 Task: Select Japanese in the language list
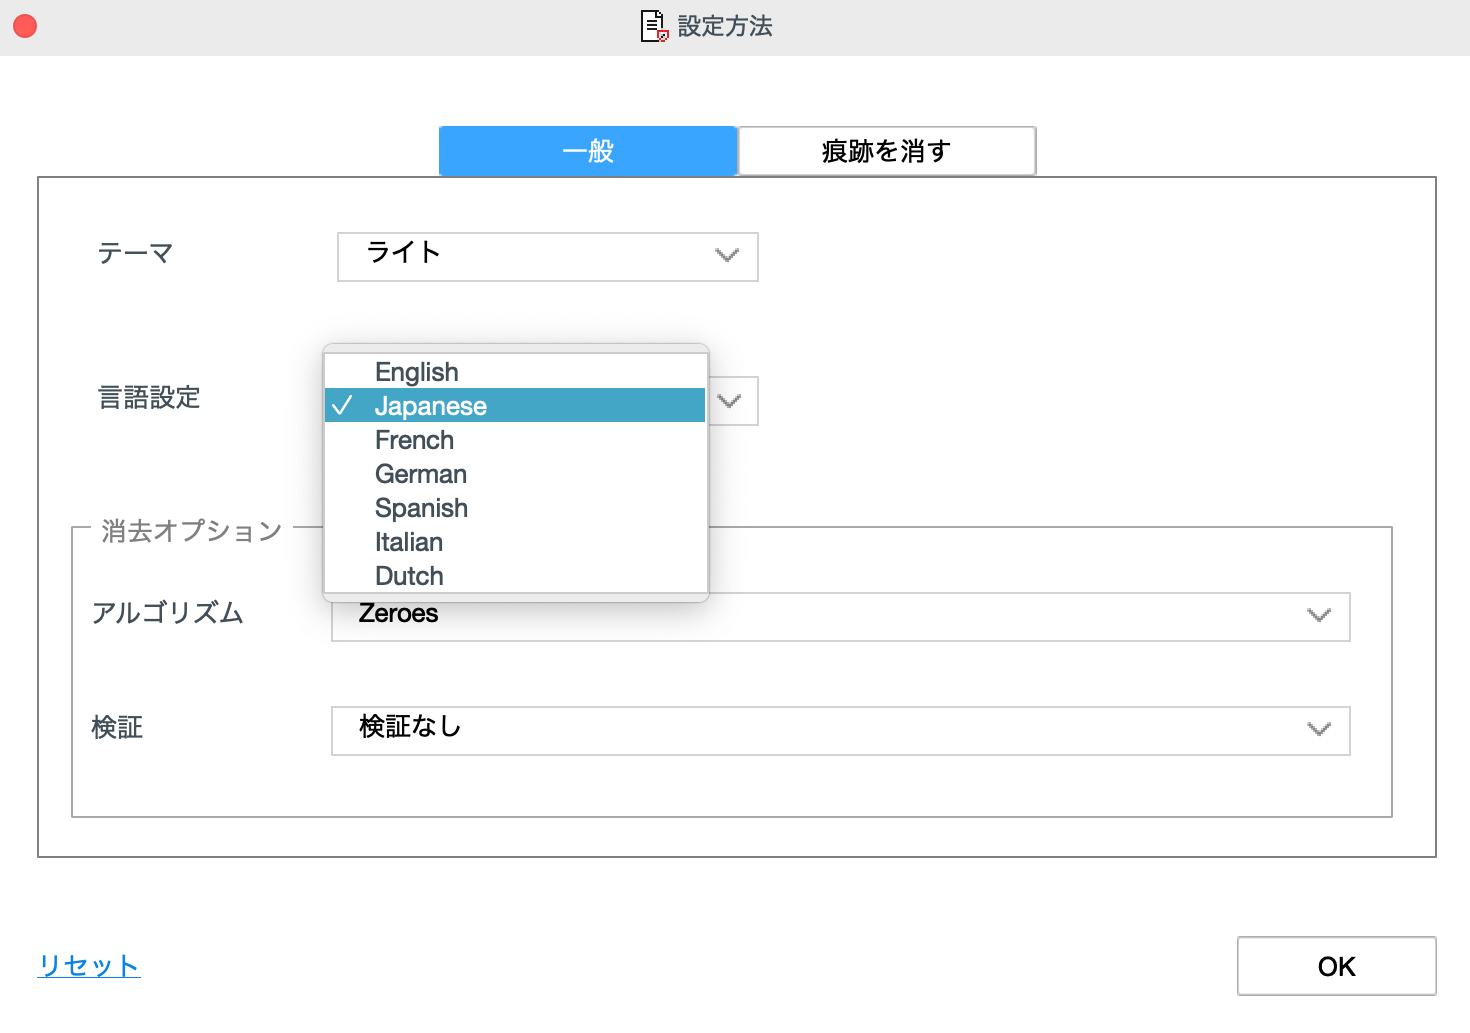pos(516,406)
